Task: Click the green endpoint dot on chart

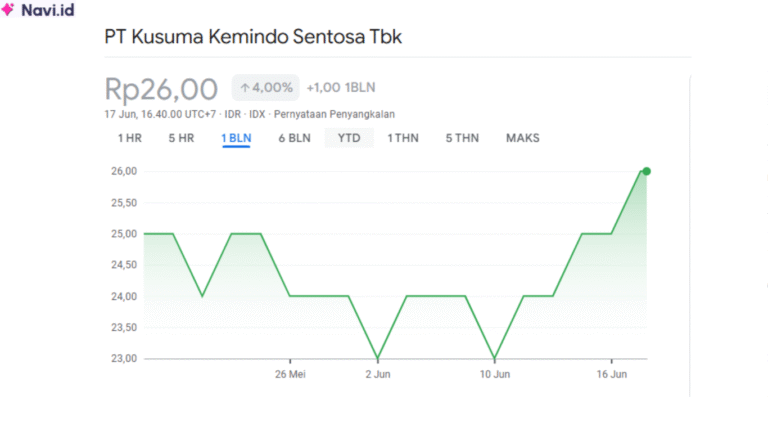Action: 647,171
